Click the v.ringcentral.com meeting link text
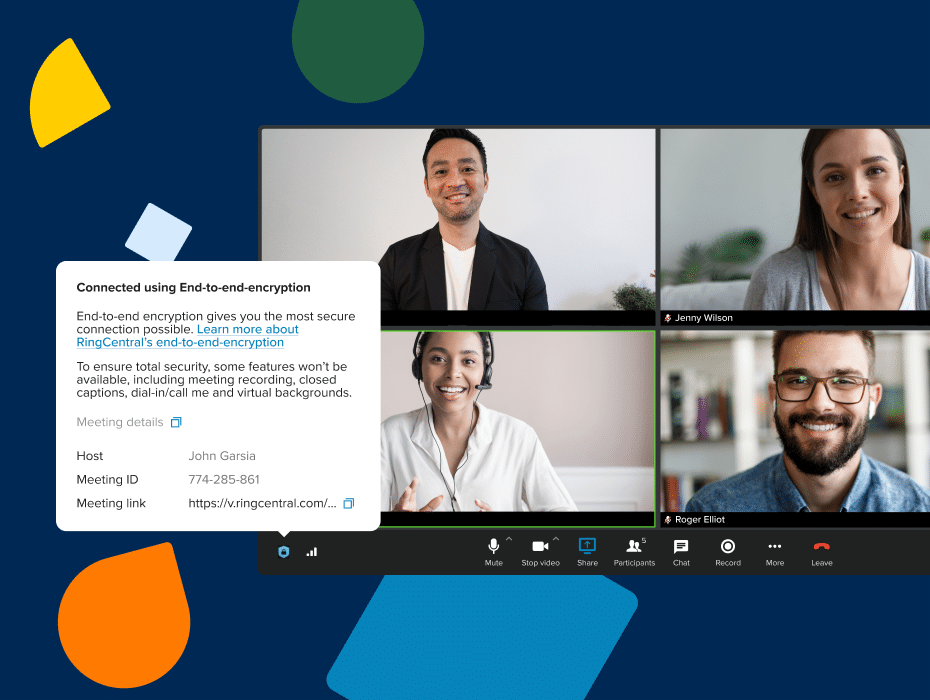930x700 pixels. tap(262, 503)
